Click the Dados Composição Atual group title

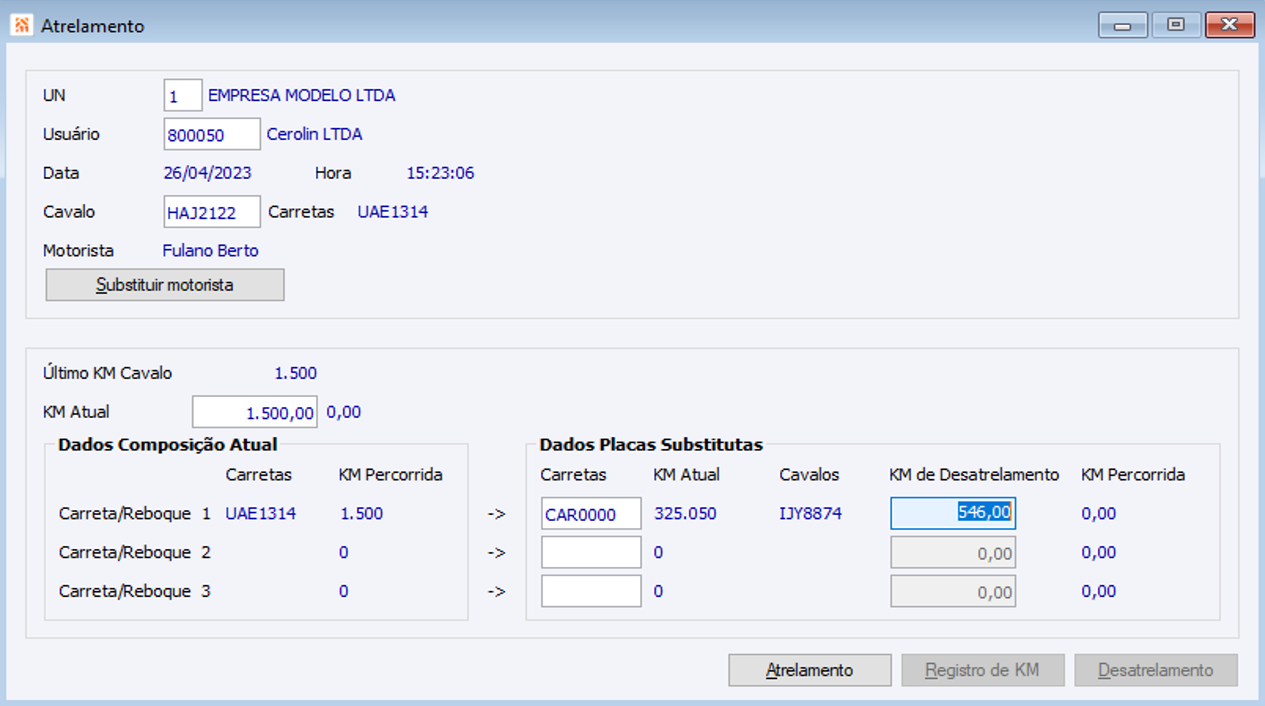168,445
